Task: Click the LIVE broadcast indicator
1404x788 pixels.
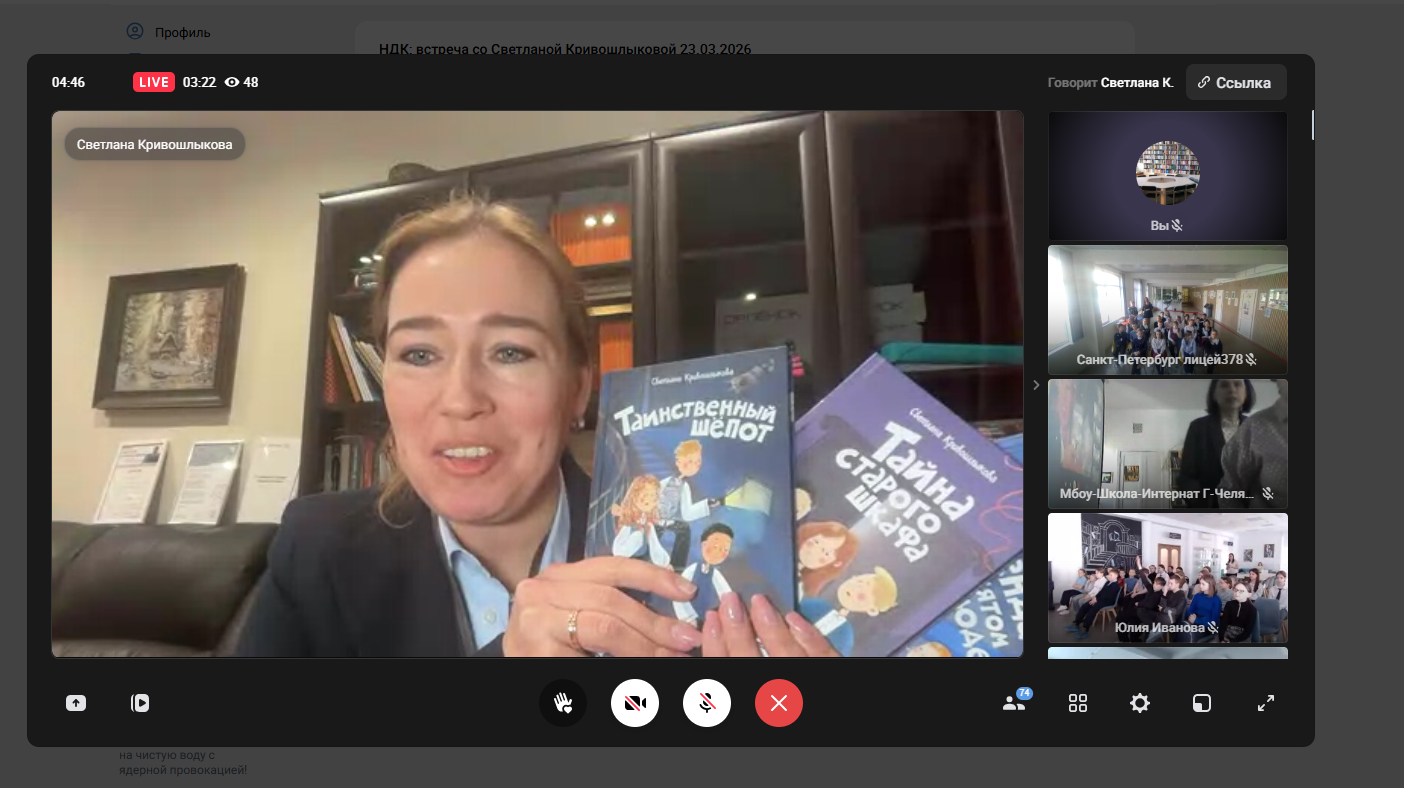Action: pyautogui.click(x=154, y=82)
